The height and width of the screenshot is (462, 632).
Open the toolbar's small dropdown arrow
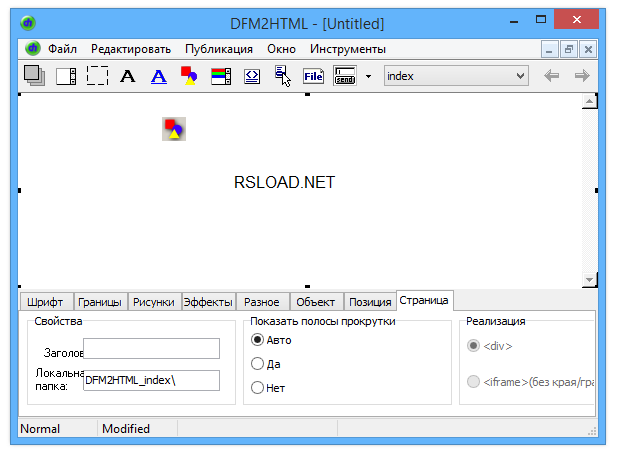click(368, 76)
